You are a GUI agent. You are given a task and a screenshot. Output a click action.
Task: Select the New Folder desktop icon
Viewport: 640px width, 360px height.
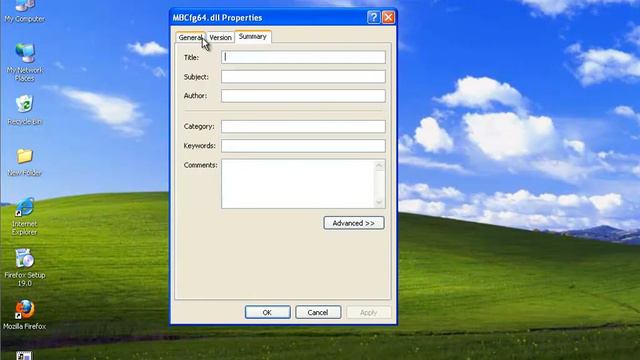pos(24,162)
